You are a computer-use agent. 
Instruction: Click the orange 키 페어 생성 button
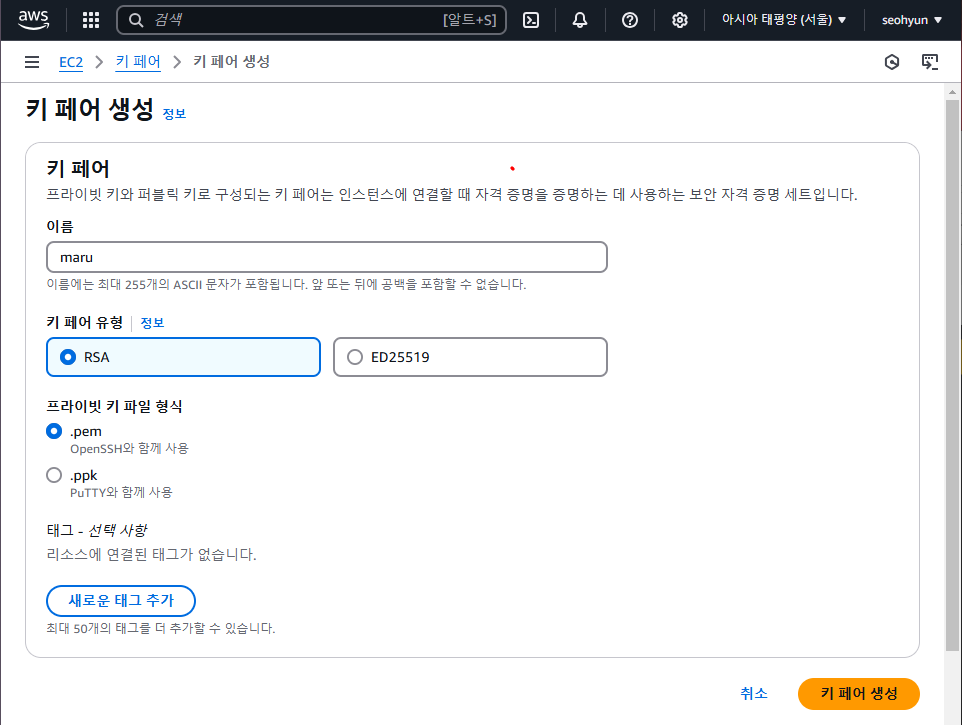click(x=858, y=694)
